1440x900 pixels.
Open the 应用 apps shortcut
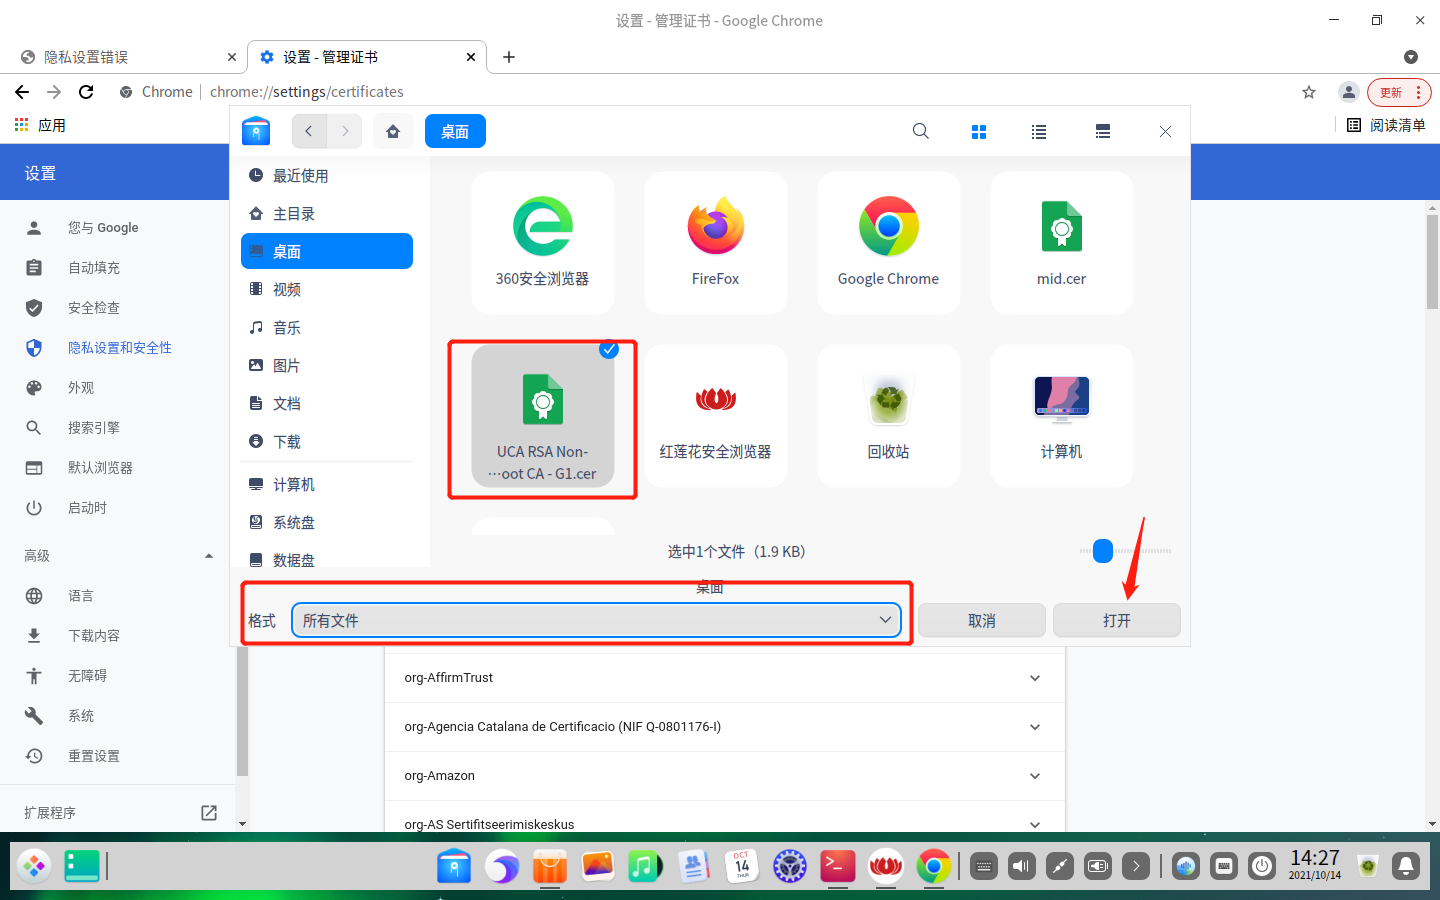40,125
